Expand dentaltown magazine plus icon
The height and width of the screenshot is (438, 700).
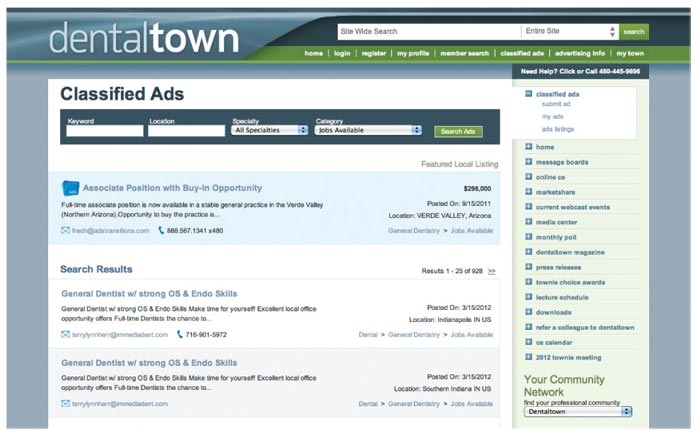tap(529, 252)
